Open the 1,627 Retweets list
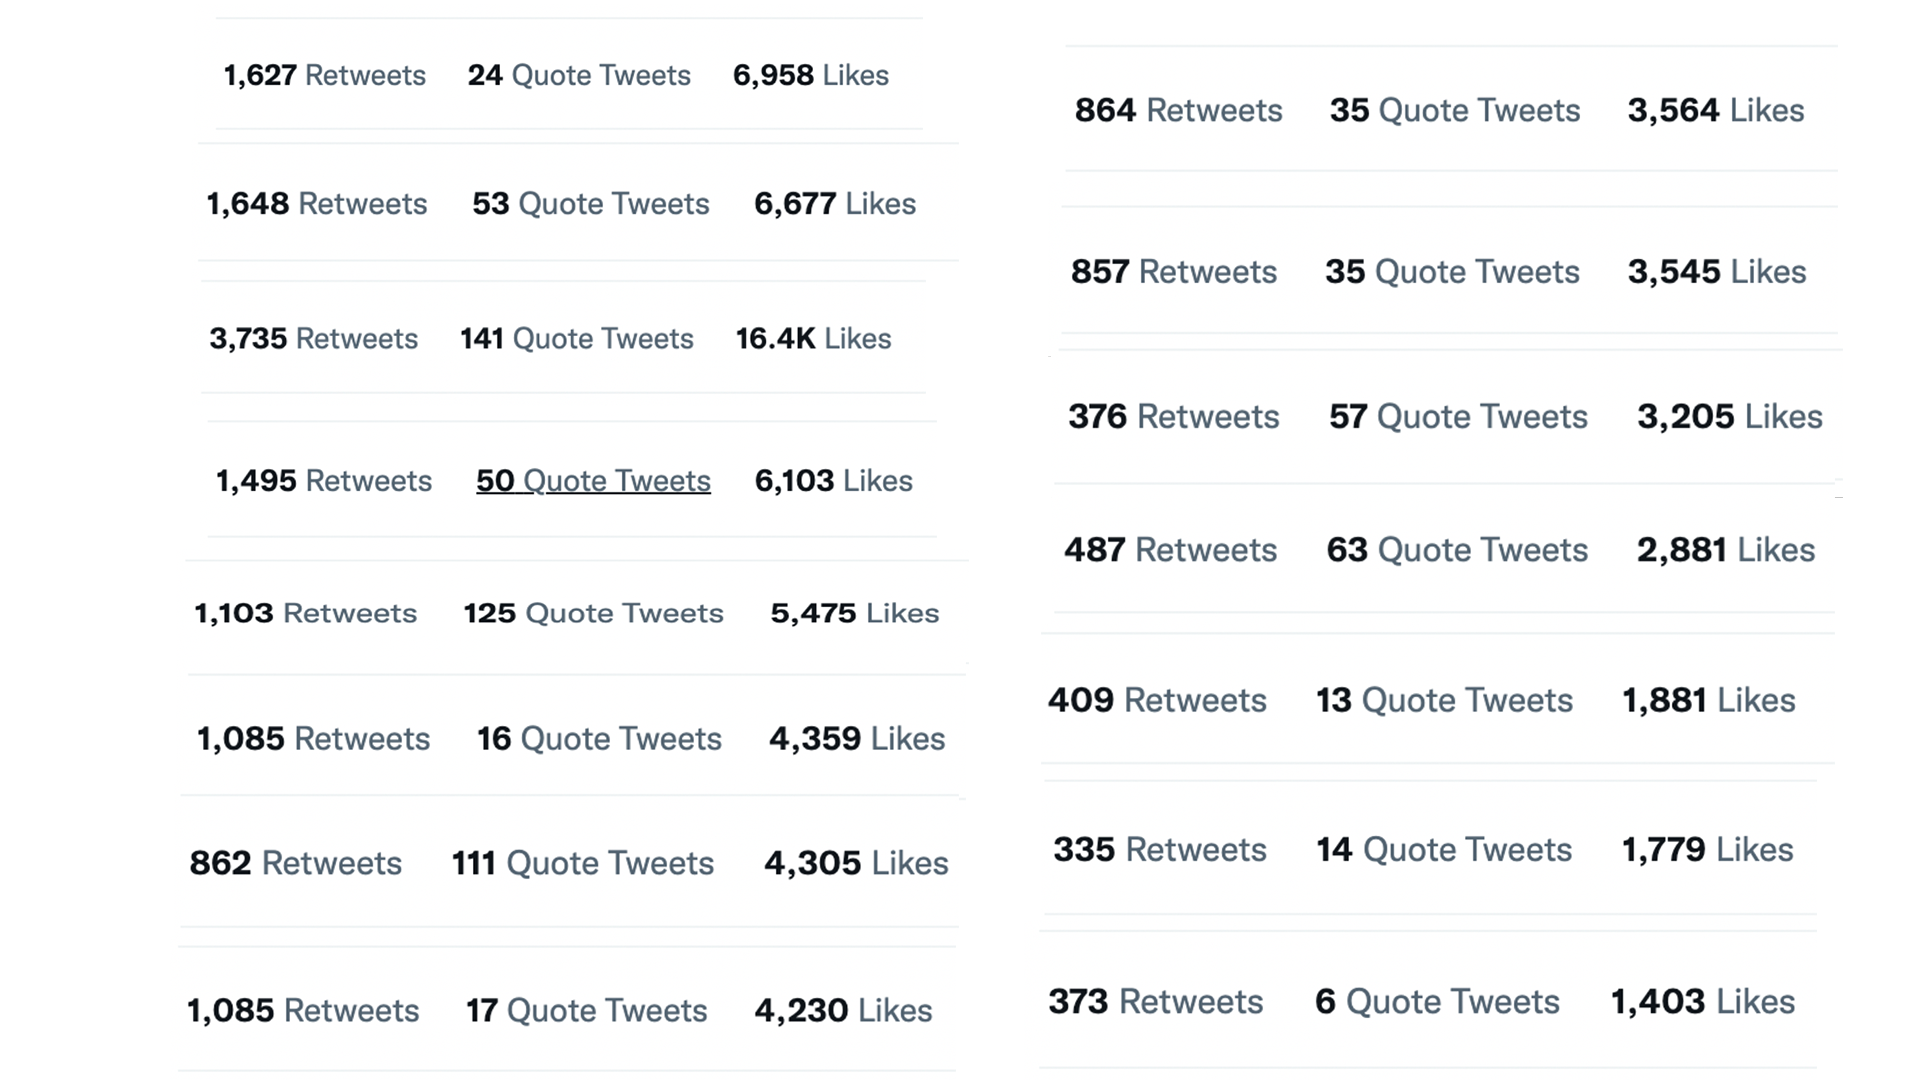The height and width of the screenshot is (1080, 1920). tap(324, 75)
